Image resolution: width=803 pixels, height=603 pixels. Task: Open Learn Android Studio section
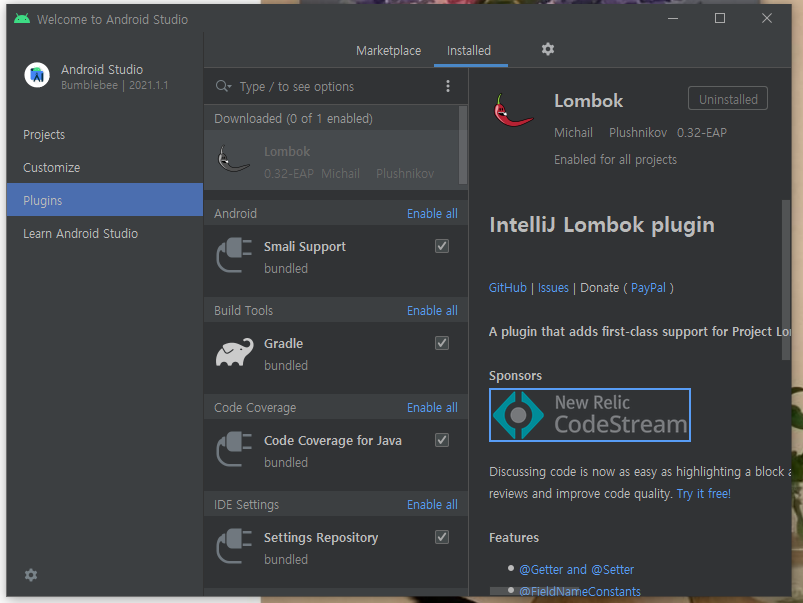click(x=105, y=234)
